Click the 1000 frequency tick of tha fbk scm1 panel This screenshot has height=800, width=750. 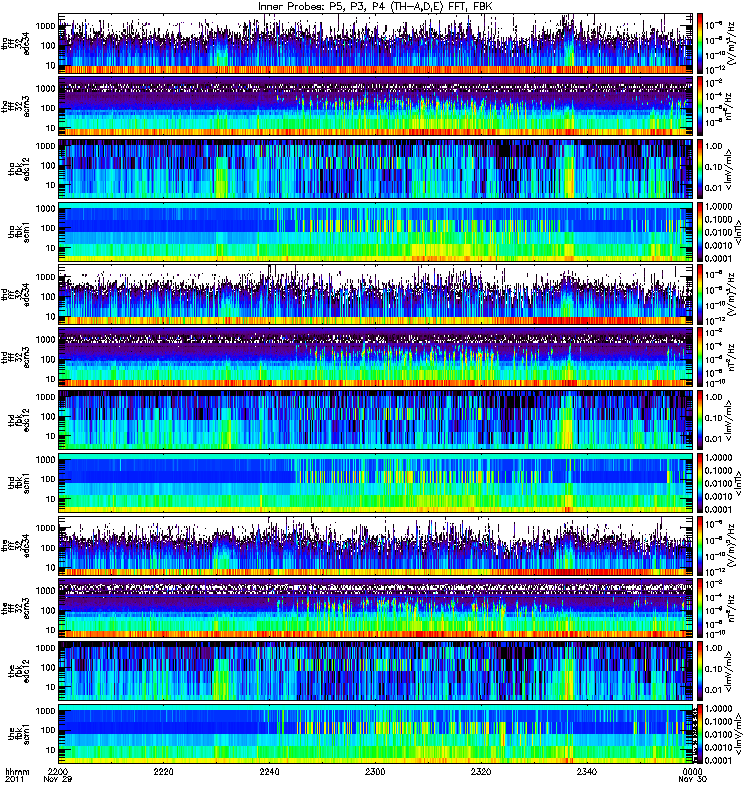point(45,209)
